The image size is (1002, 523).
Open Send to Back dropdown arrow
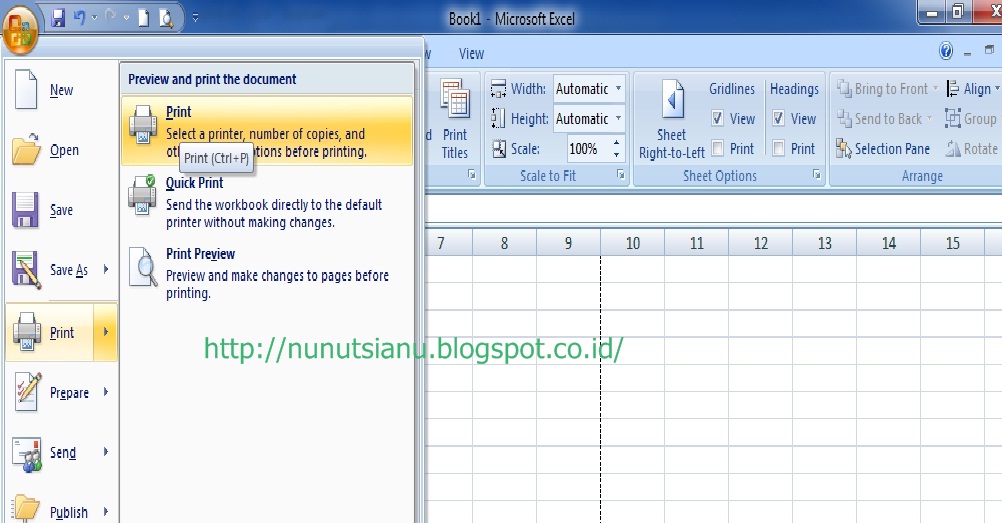[929, 118]
